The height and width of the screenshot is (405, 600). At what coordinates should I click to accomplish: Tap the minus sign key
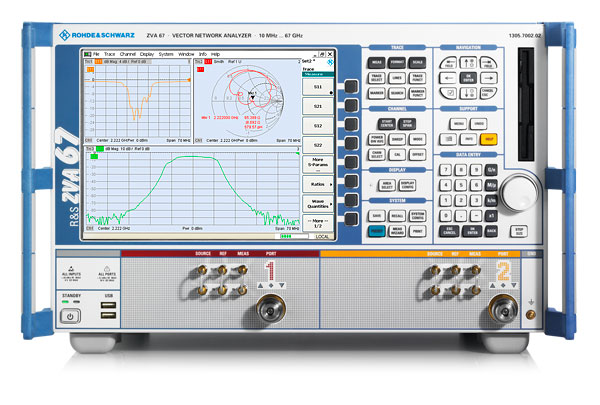tap(476, 216)
